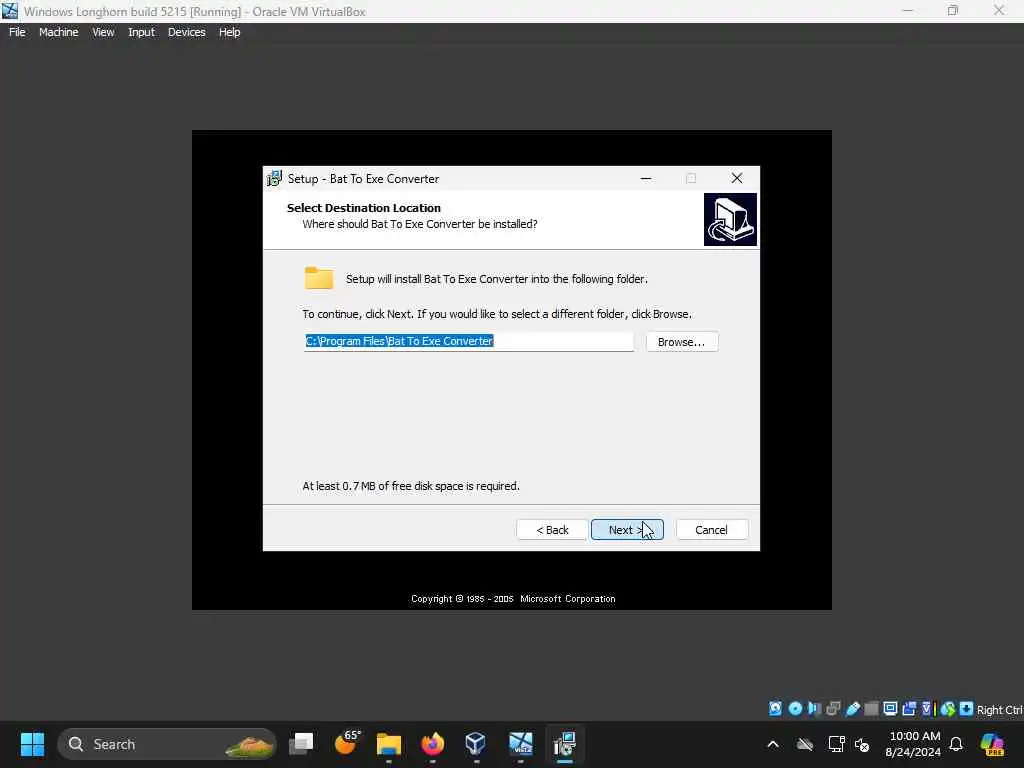Click the destination folder path field
This screenshot has width=1024, height=768.
pyautogui.click(x=469, y=341)
